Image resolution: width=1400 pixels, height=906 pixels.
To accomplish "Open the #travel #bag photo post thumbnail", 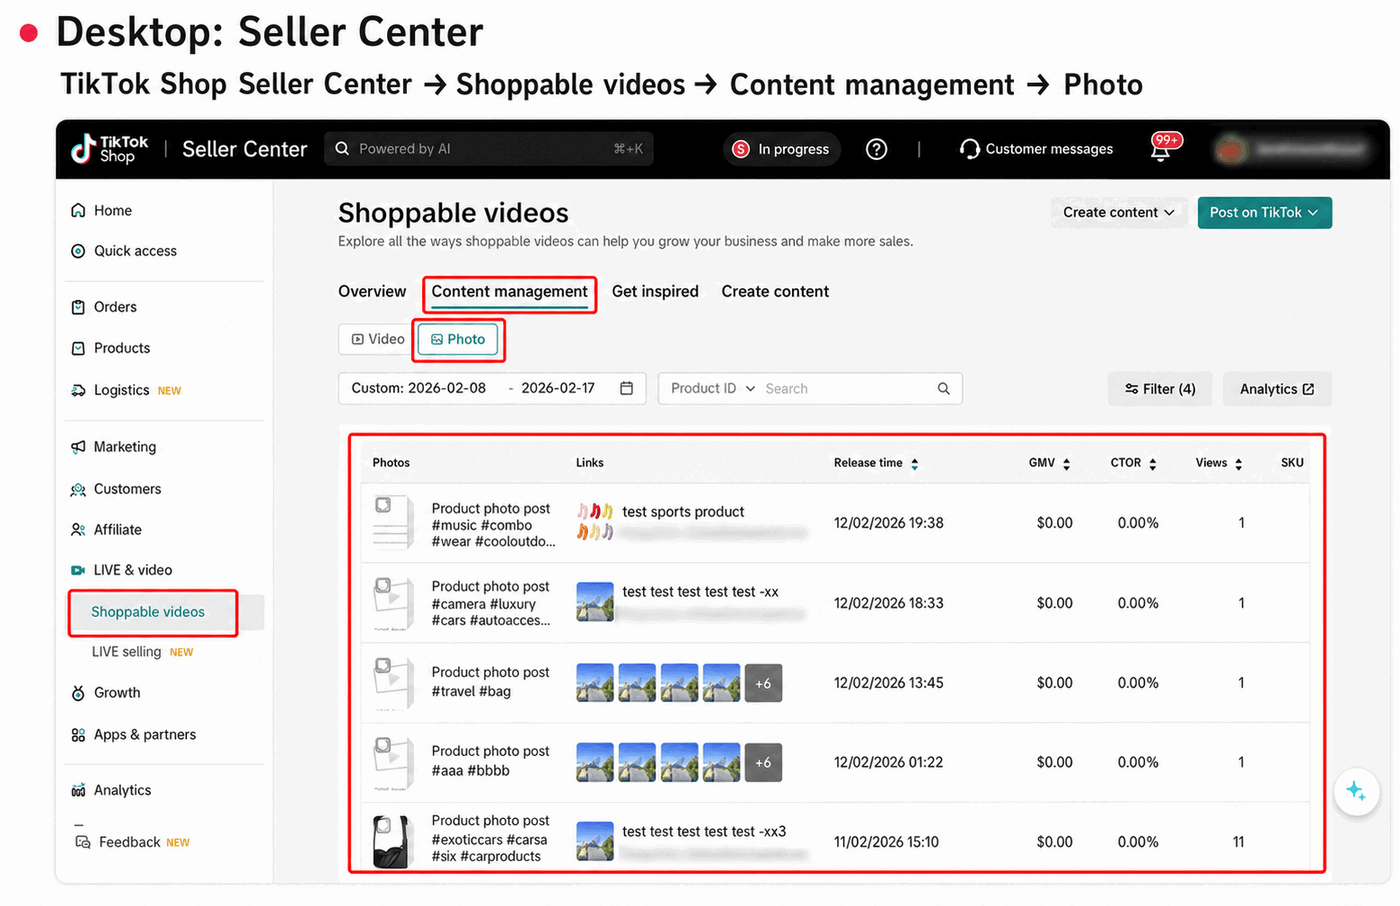I will pyautogui.click(x=393, y=683).
